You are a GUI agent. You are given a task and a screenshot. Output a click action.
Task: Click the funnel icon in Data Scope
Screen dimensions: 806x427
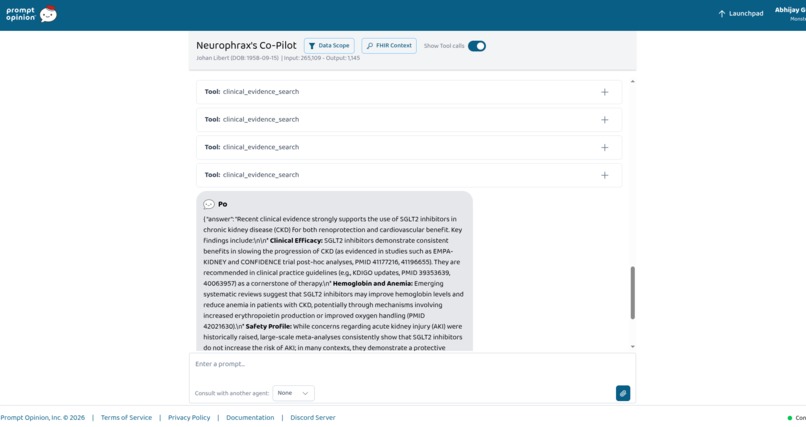(x=312, y=46)
